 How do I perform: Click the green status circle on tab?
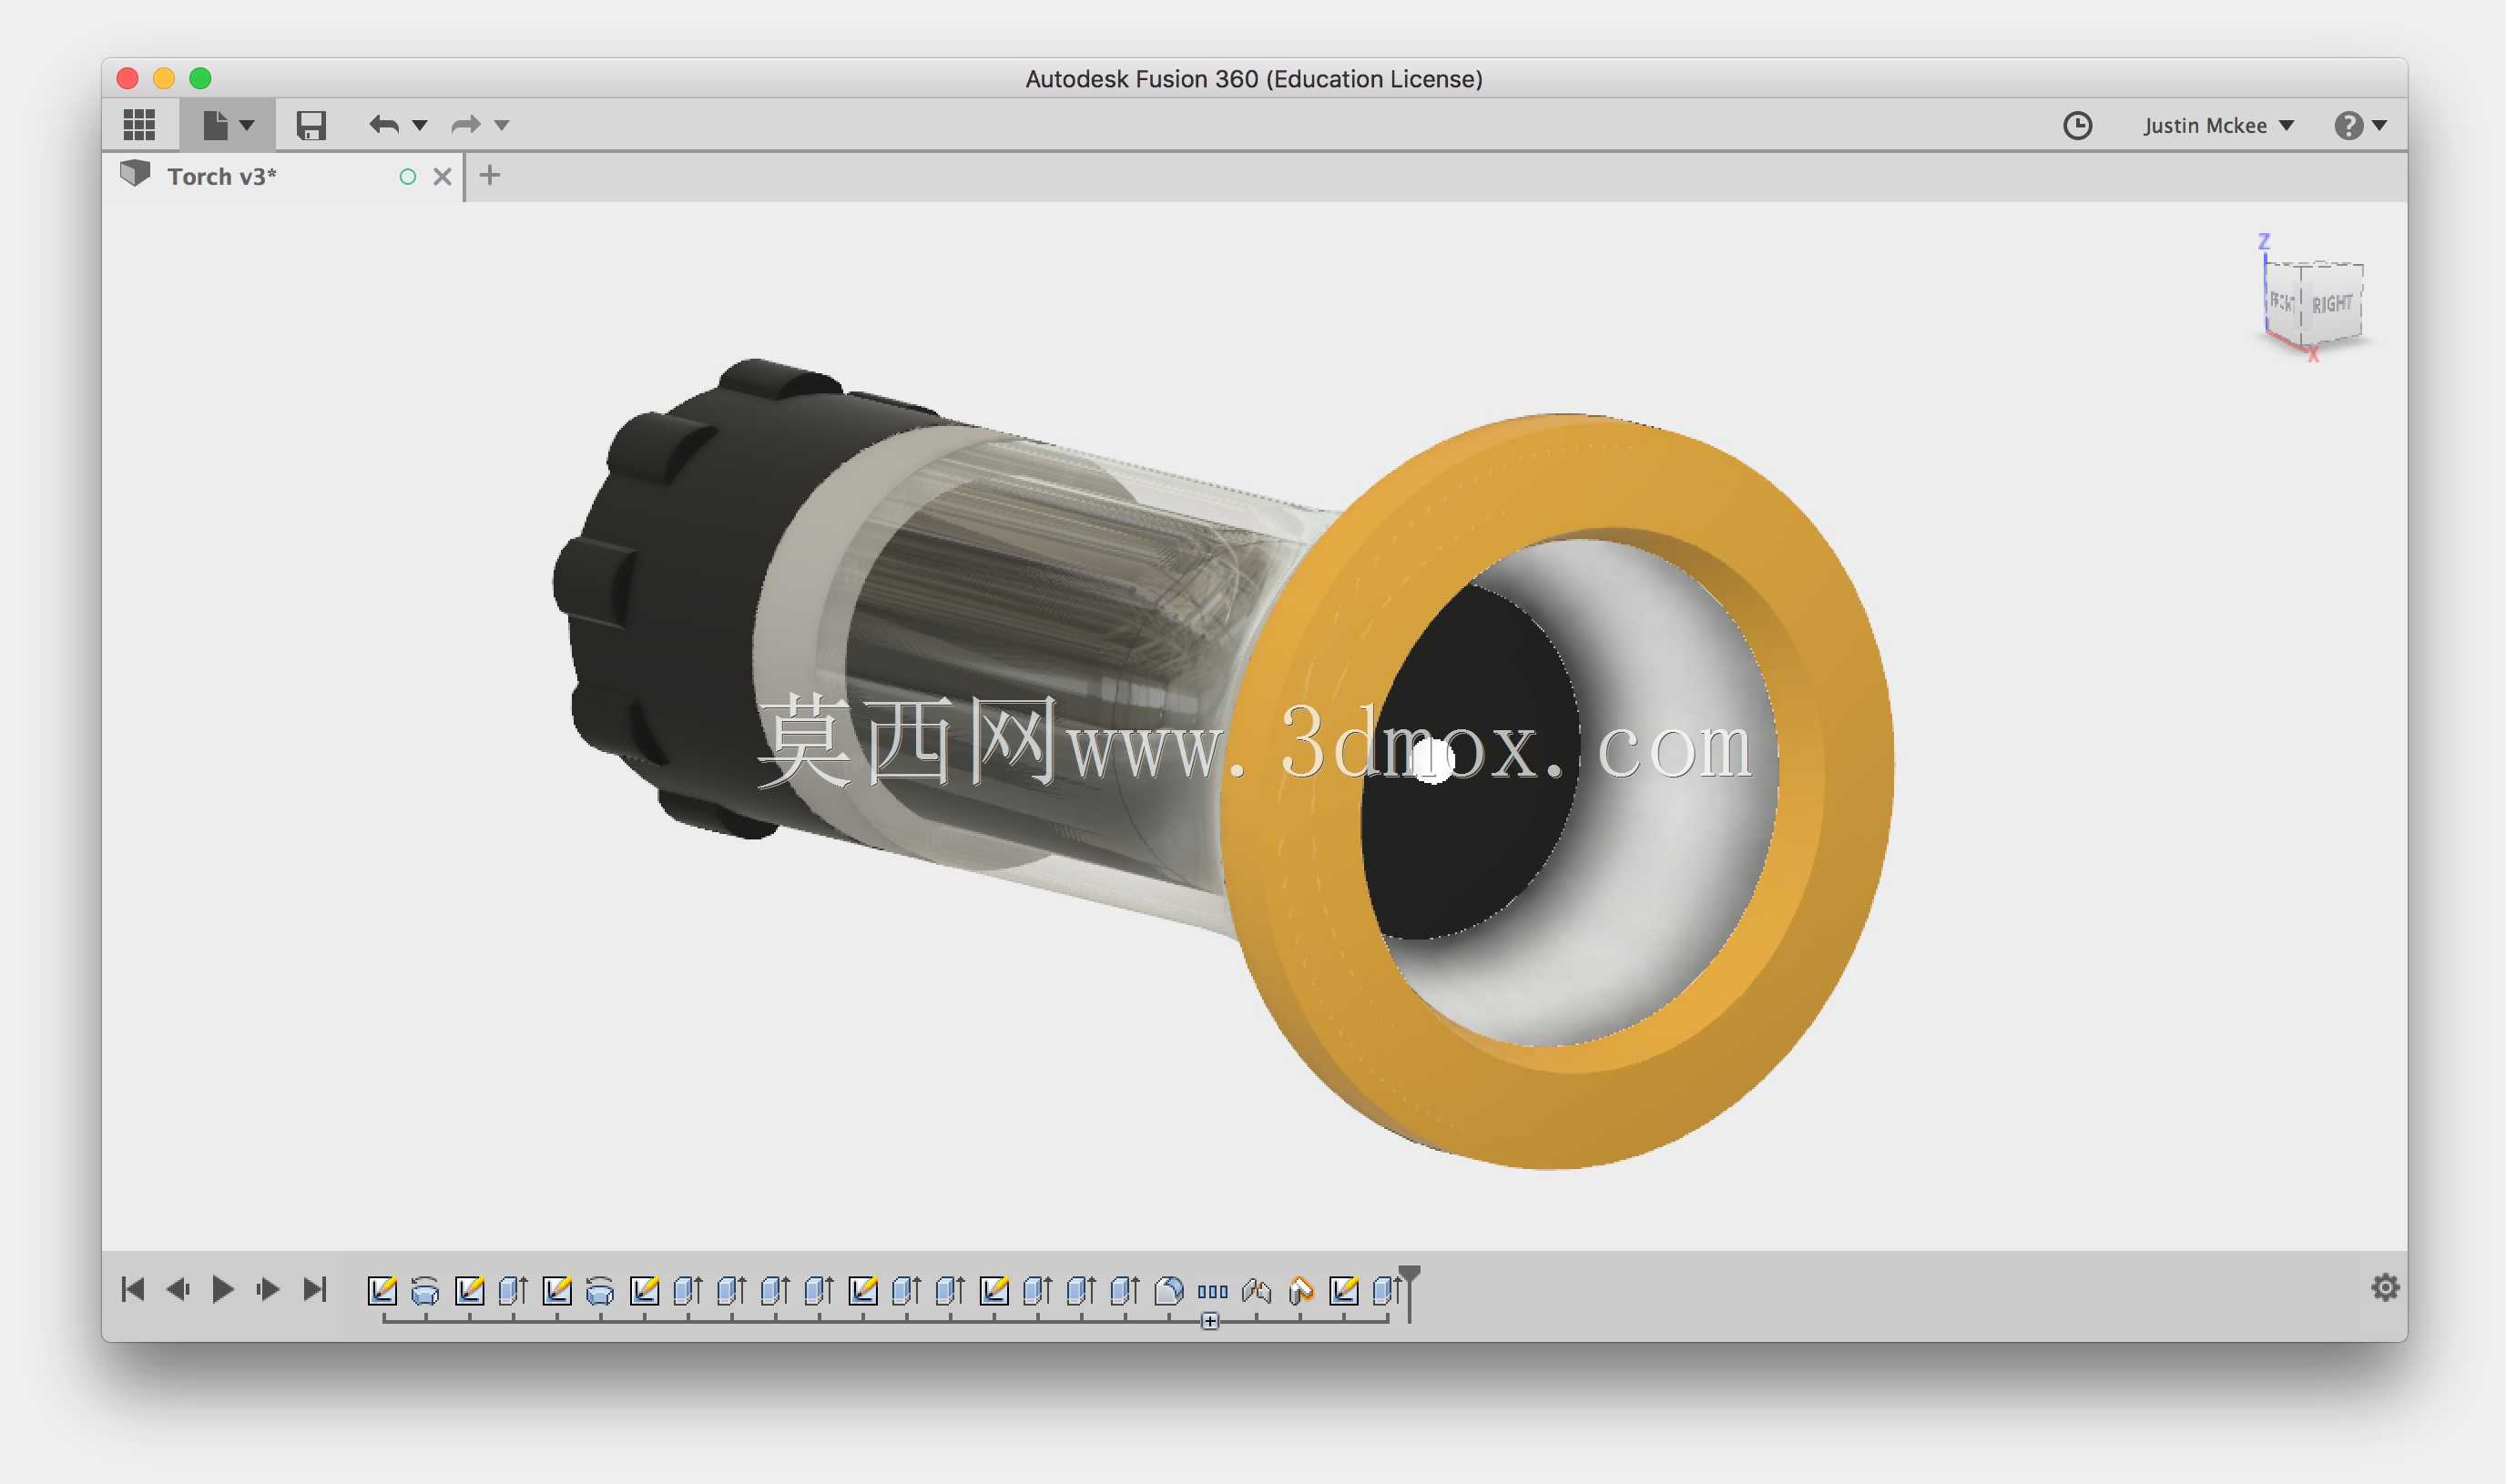coord(407,177)
